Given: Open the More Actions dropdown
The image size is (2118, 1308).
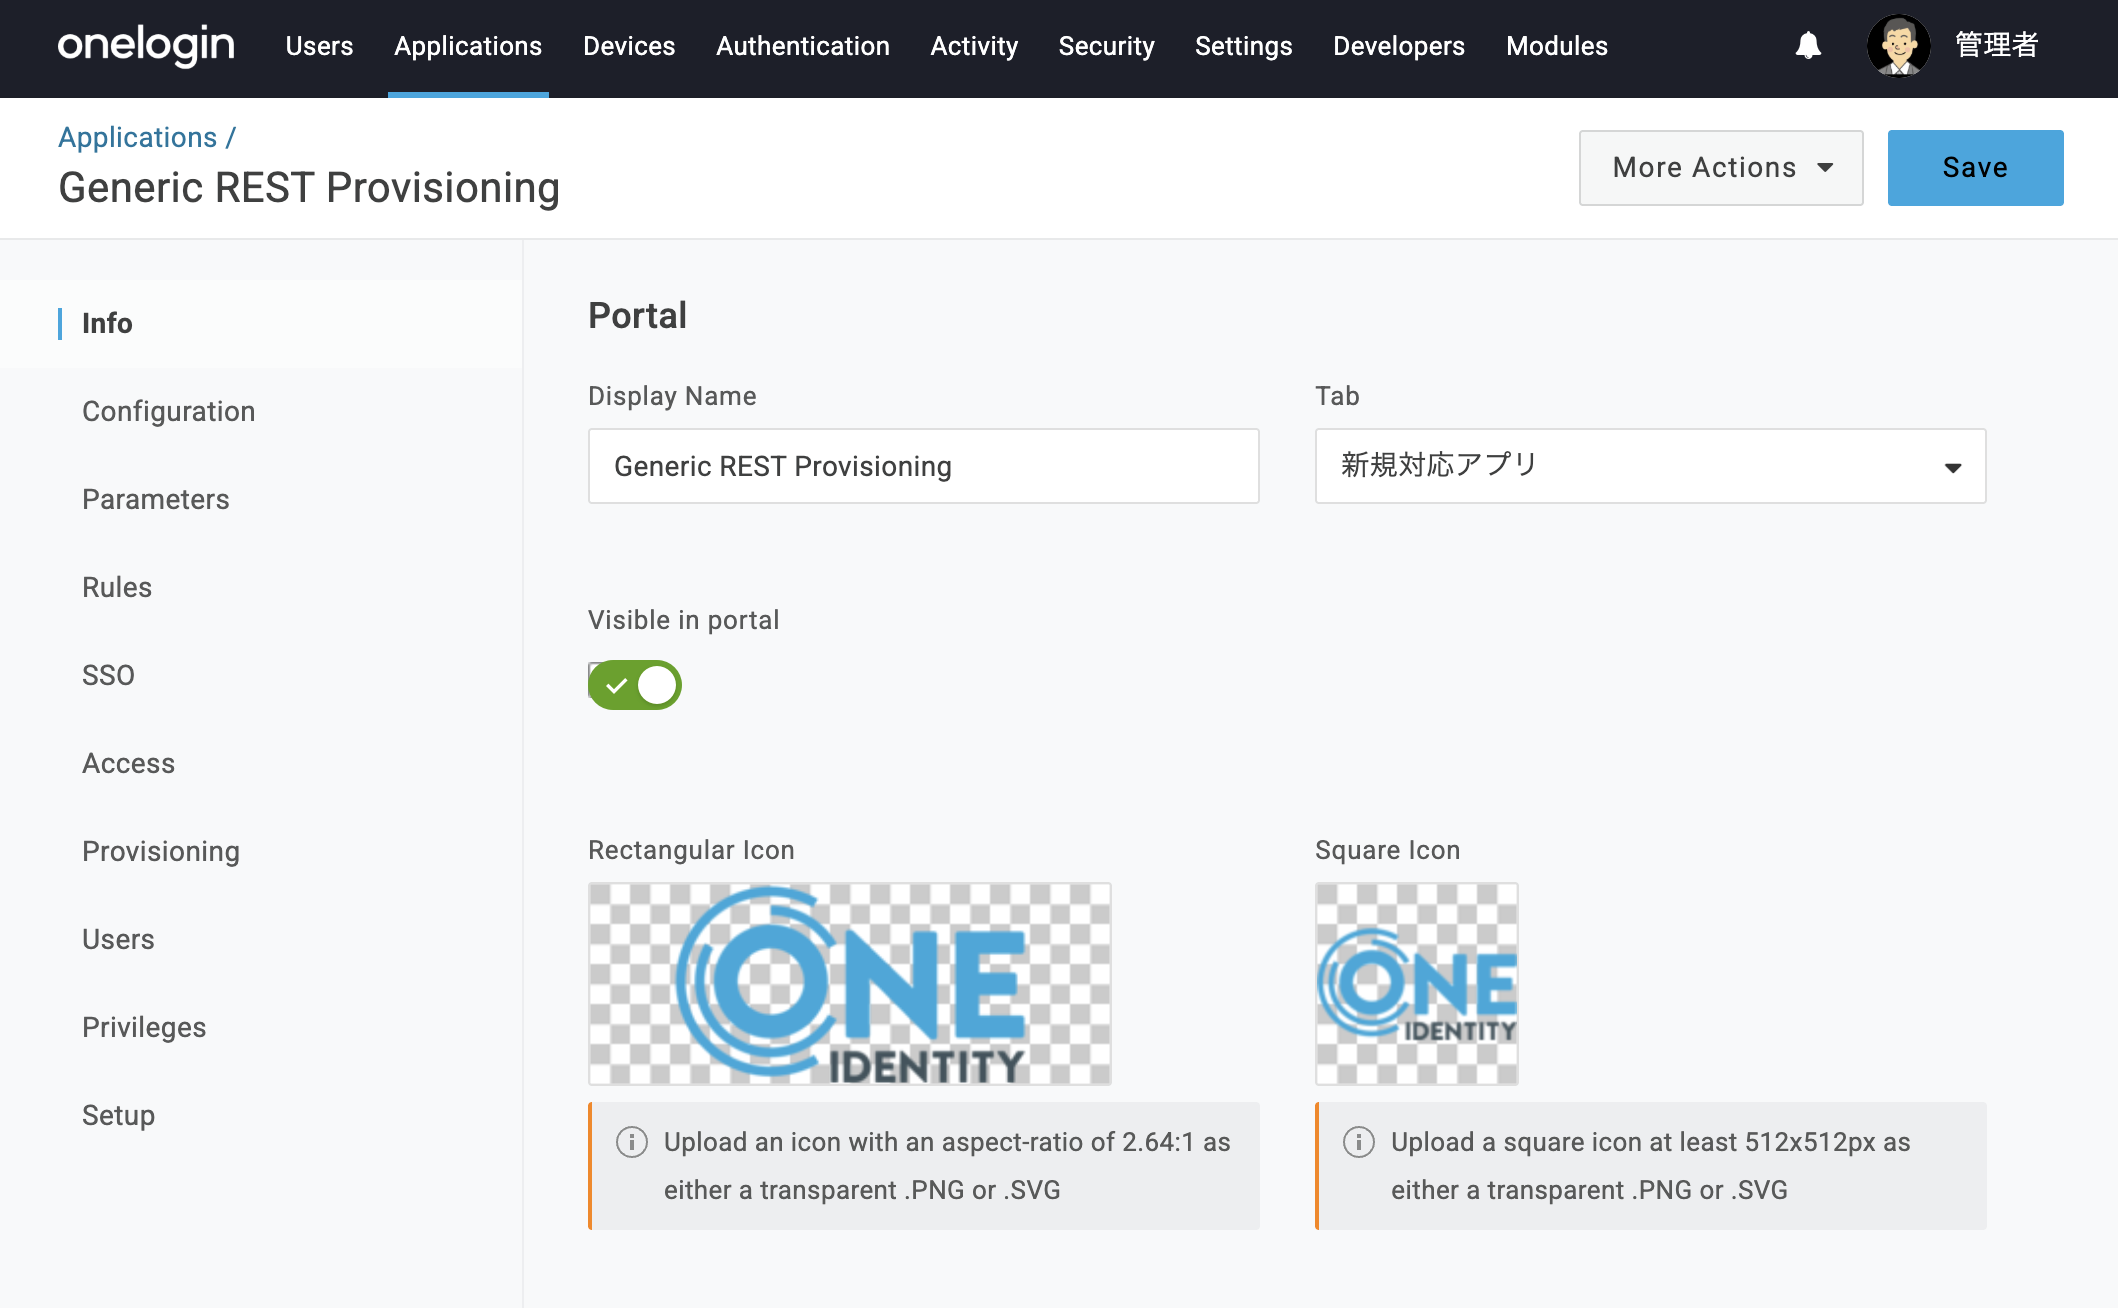Looking at the screenshot, I should (1720, 168).
